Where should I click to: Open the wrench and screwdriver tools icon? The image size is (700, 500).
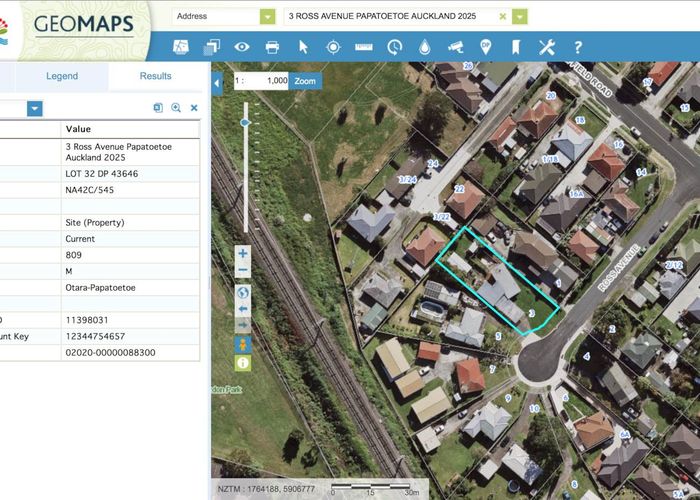point(546,47)
